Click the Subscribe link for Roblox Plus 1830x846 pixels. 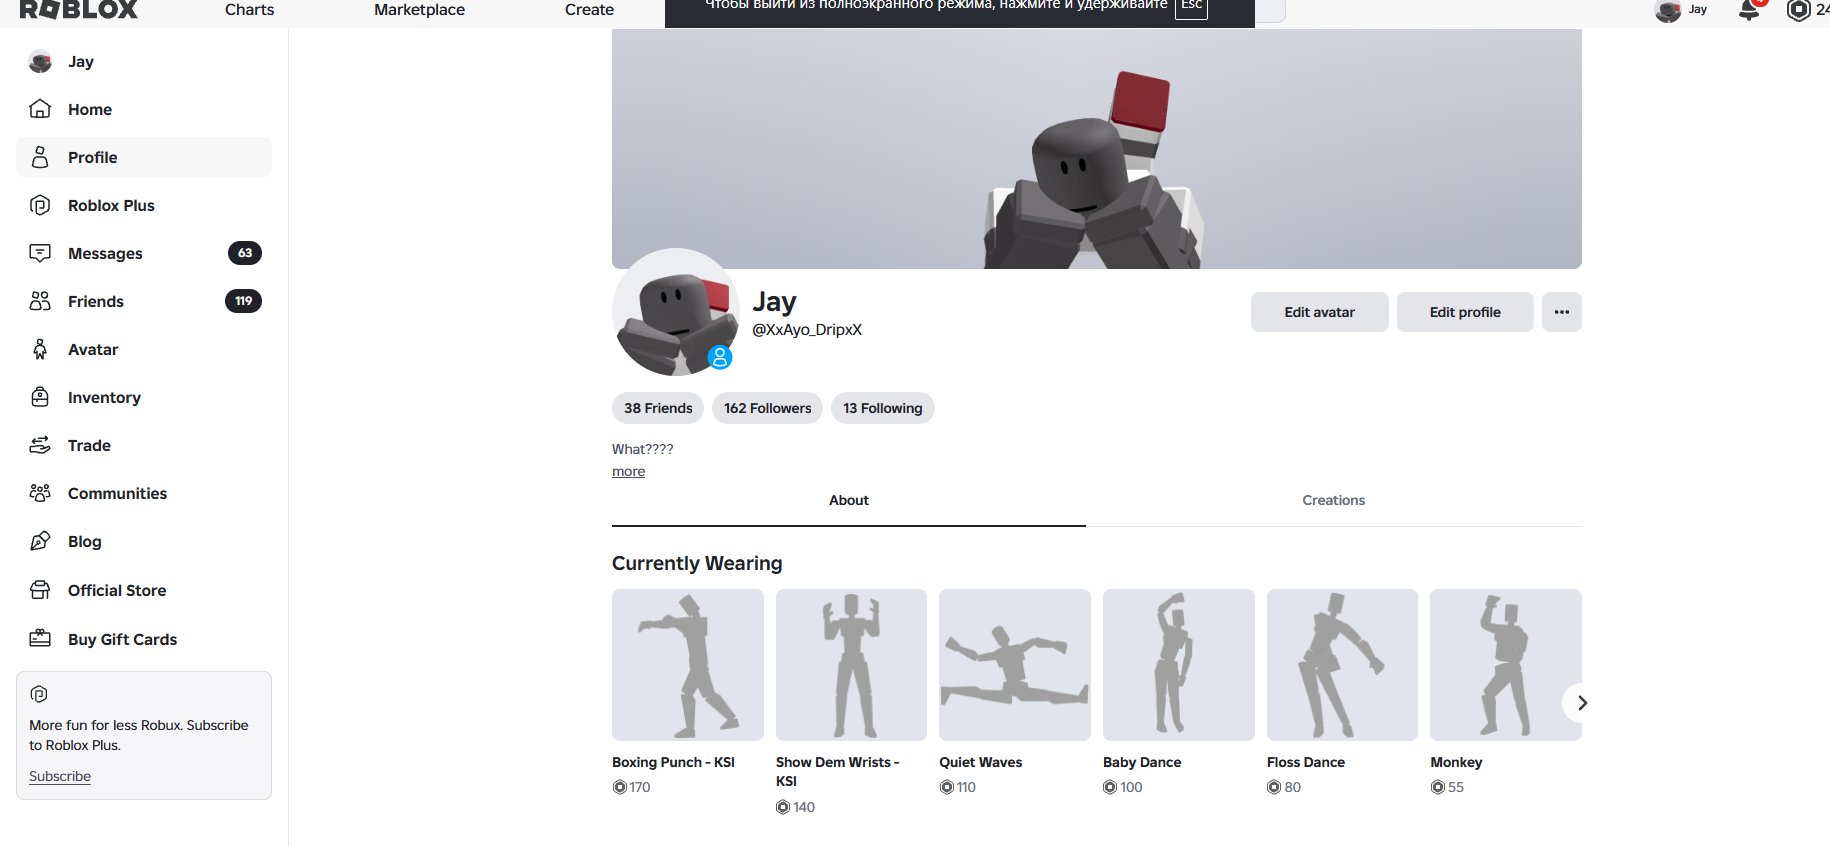coord(60,776)
